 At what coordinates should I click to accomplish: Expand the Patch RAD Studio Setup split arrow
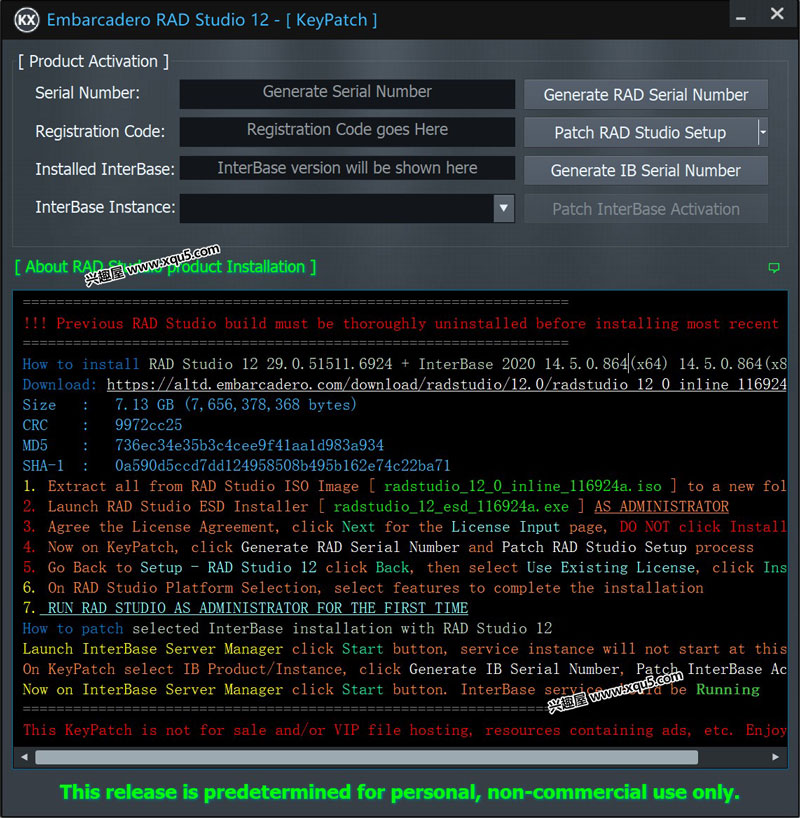tap(763, 133)
